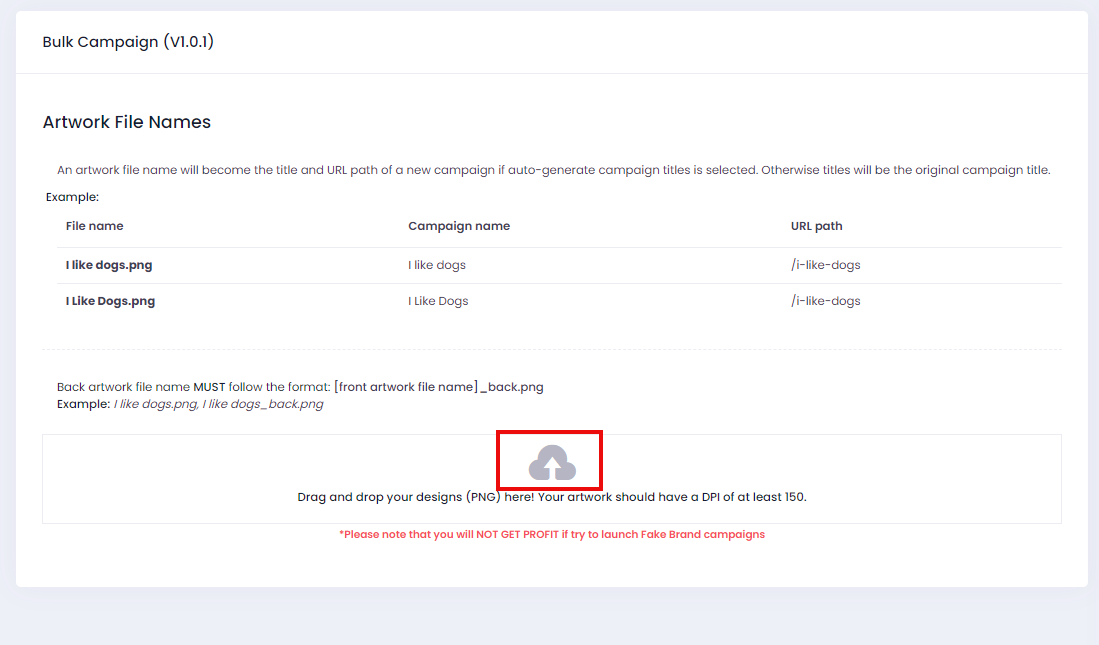Click the drag and drop designs text
1099x645 pixels.
[552, 497]
